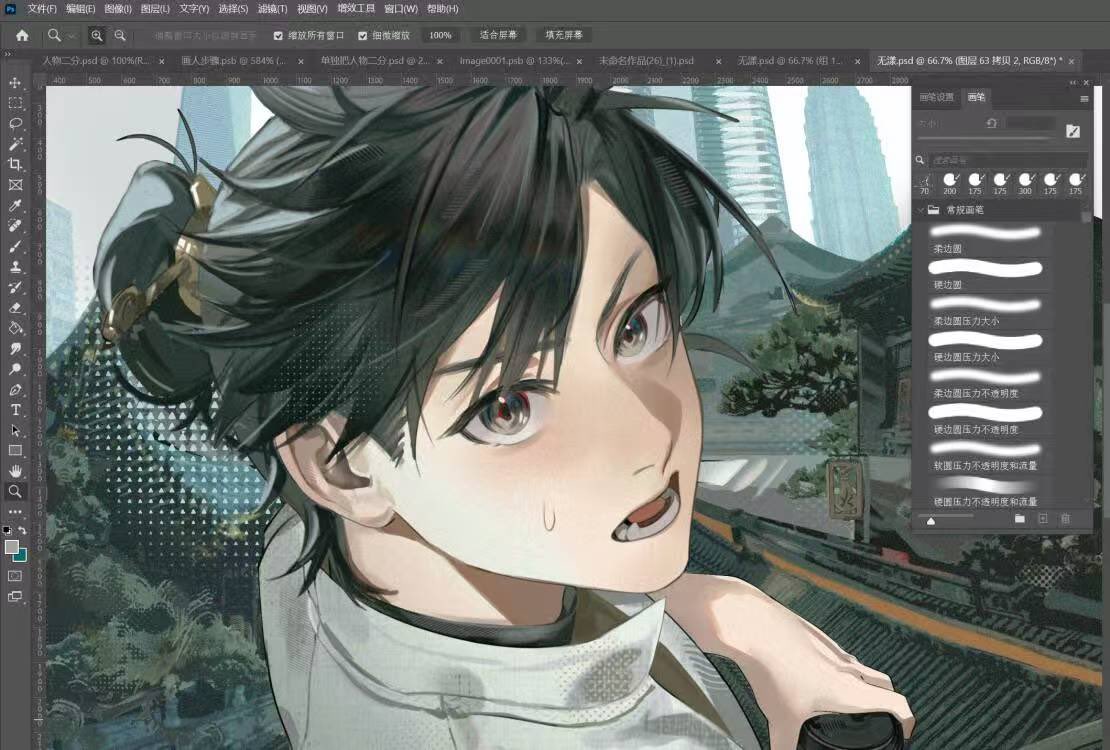Select the Rectangular Marquee tool
Image resolution: width=1110 pixels, height=750 pixels.
(x=15, y=103)
